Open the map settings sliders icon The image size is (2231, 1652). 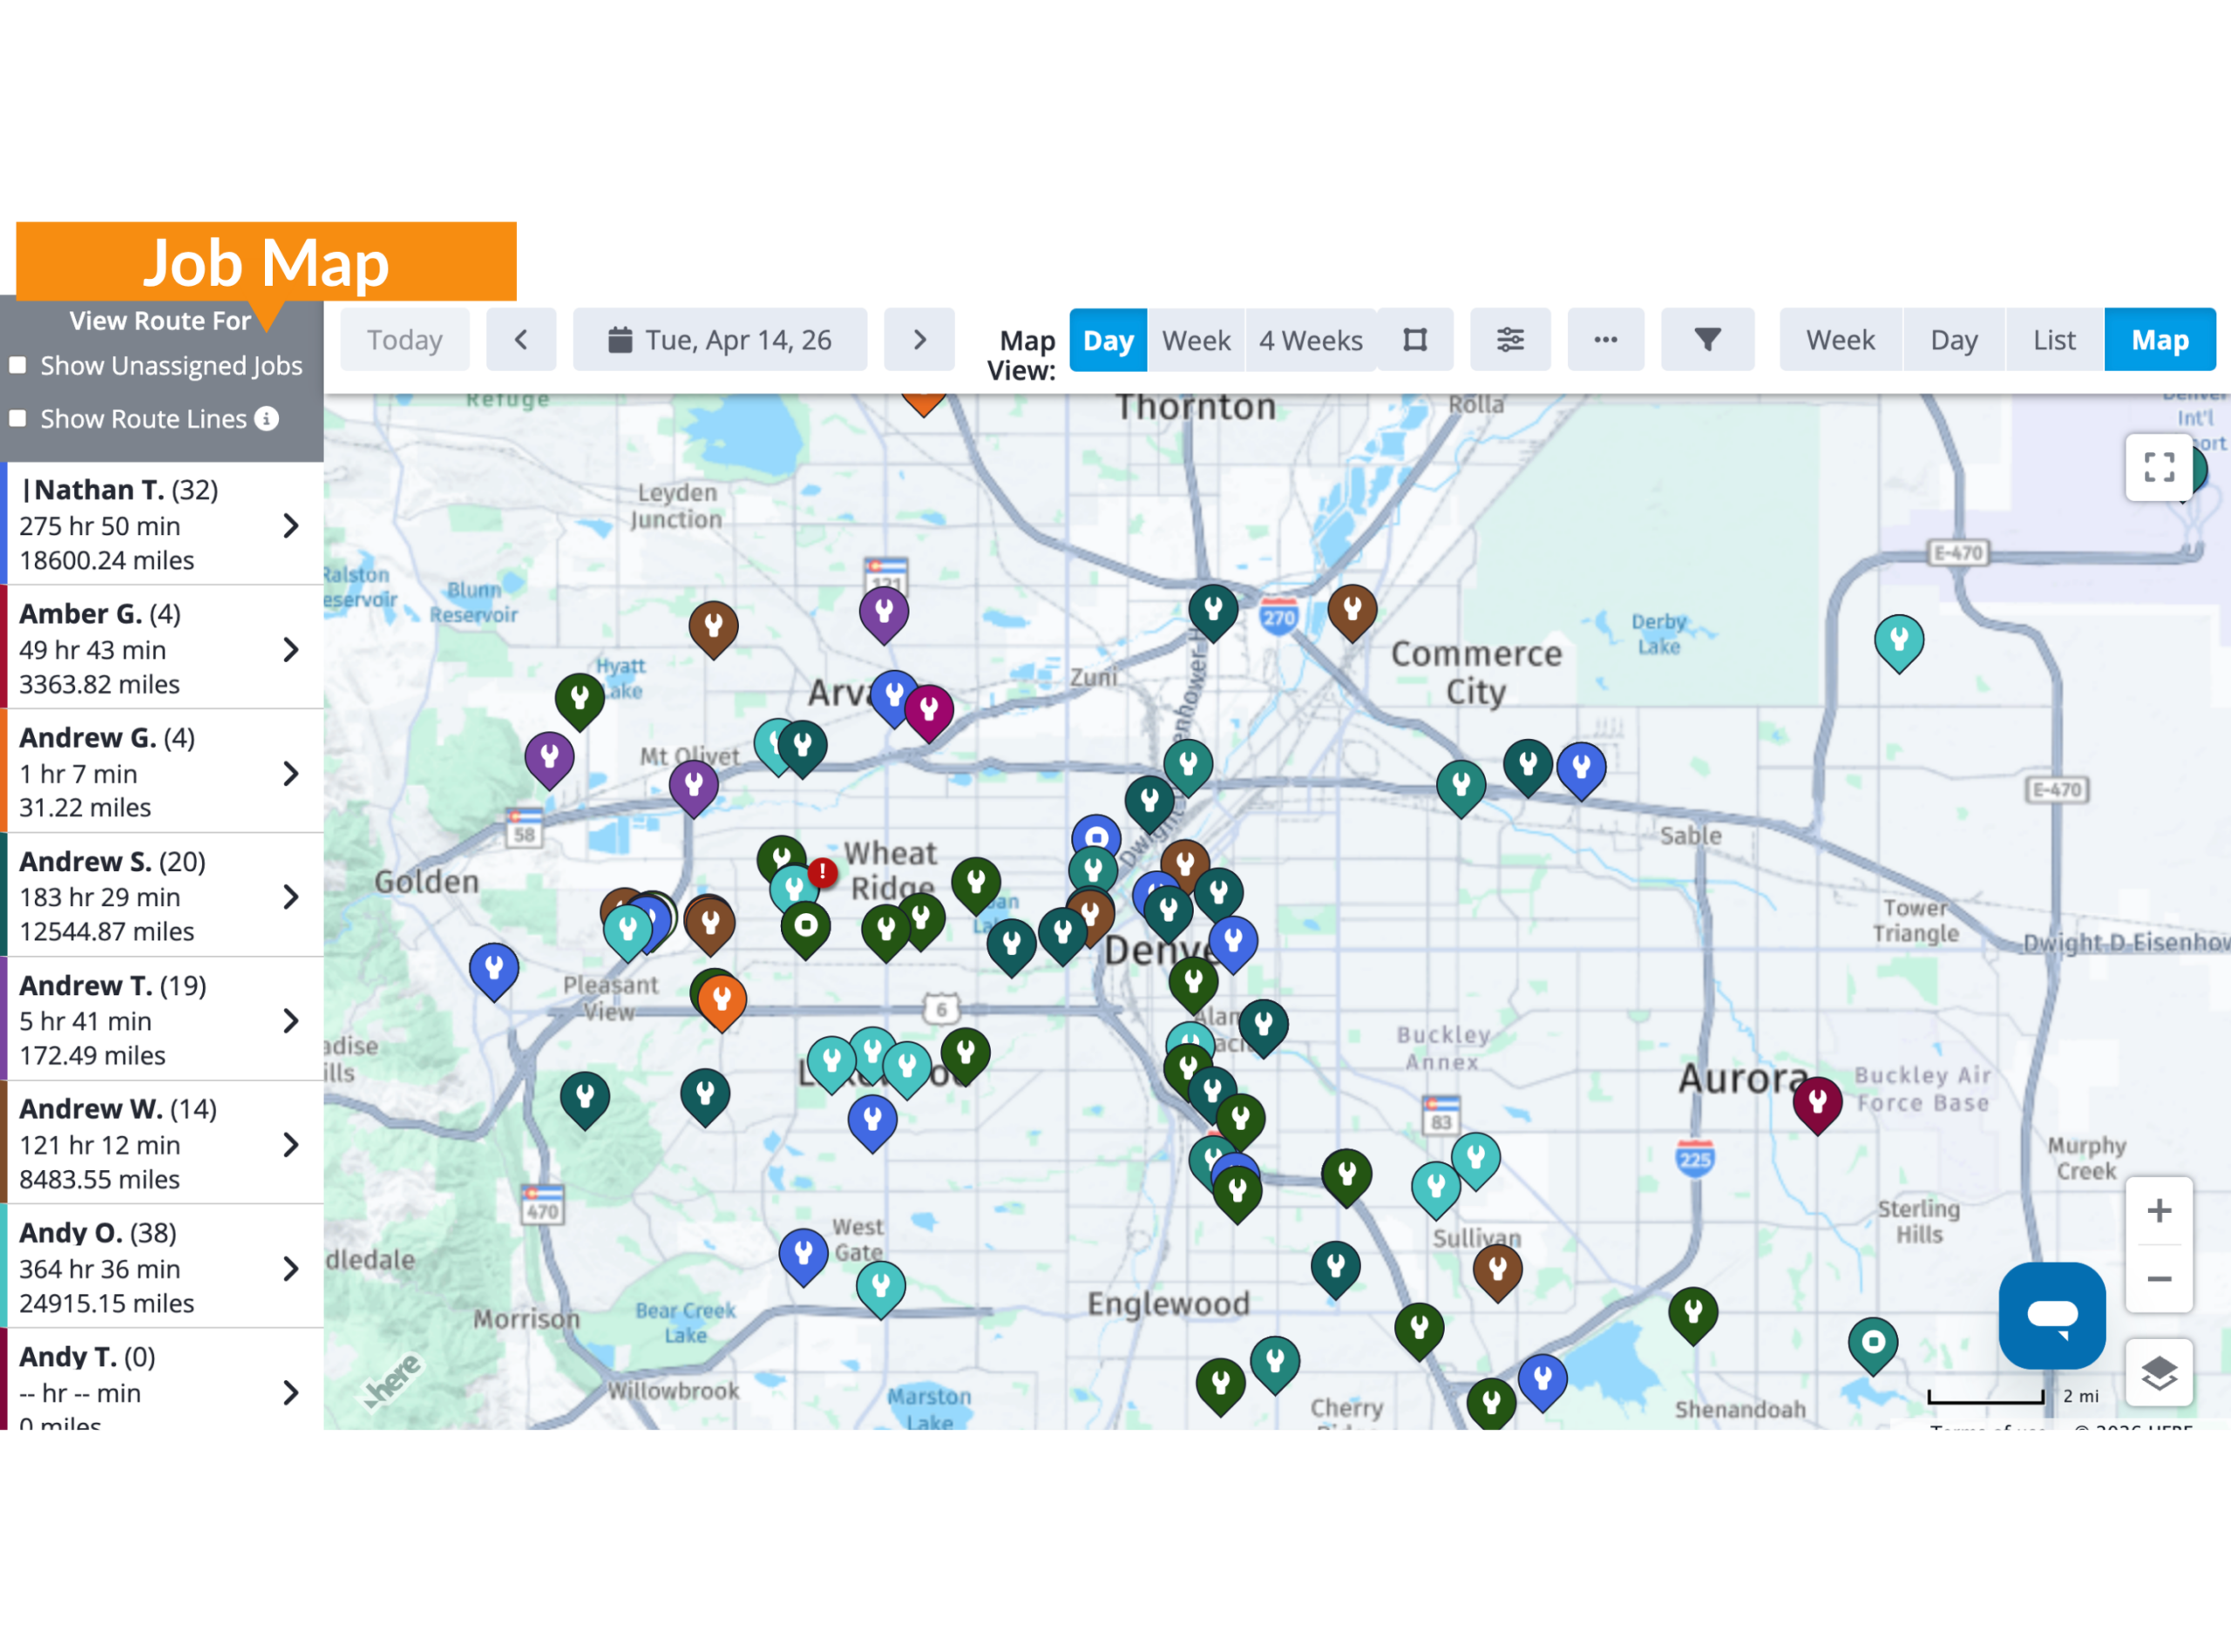tap(1510, 340)
